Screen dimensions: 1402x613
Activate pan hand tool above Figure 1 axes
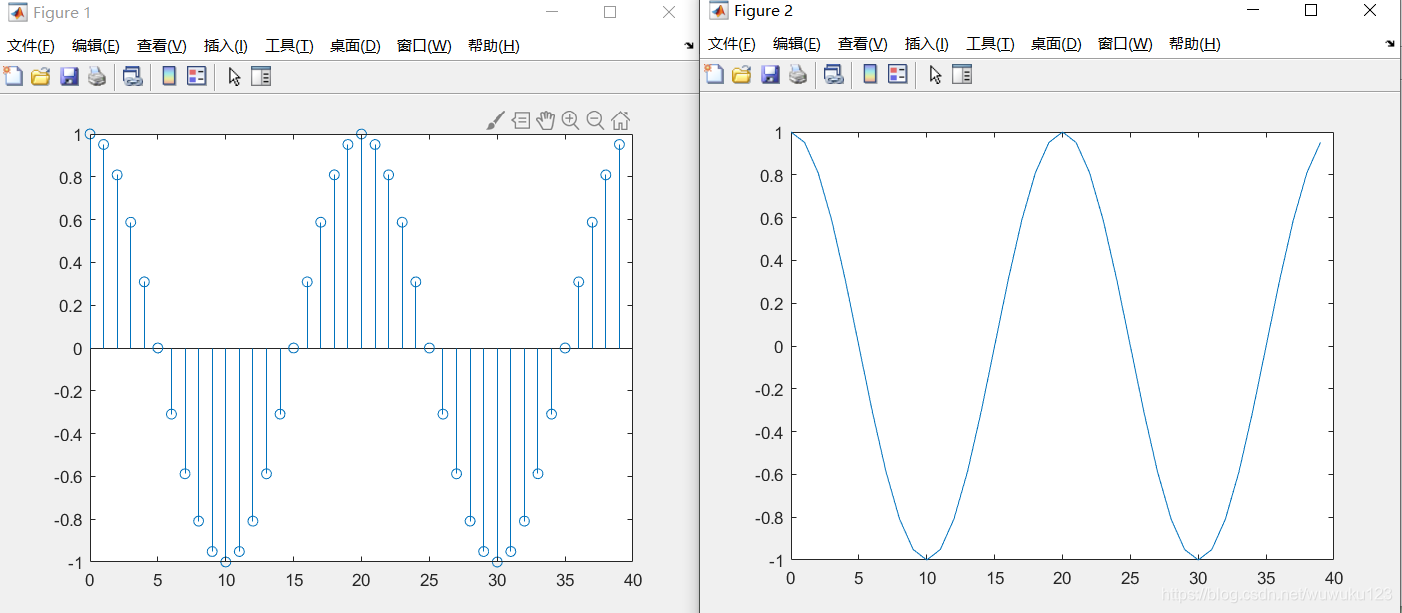(x=545, y=121)
